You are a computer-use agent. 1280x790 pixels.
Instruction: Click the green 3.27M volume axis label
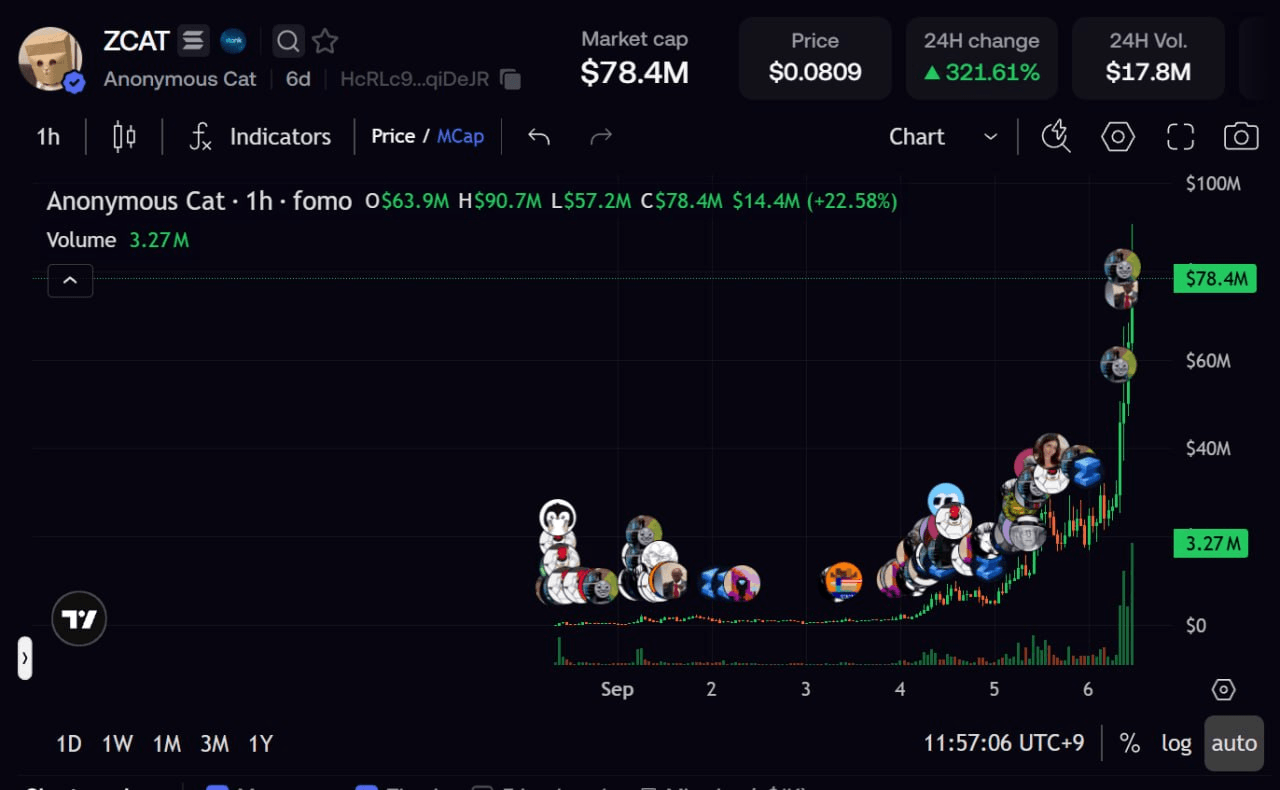pyautogui.click(x=1211, y=543)
